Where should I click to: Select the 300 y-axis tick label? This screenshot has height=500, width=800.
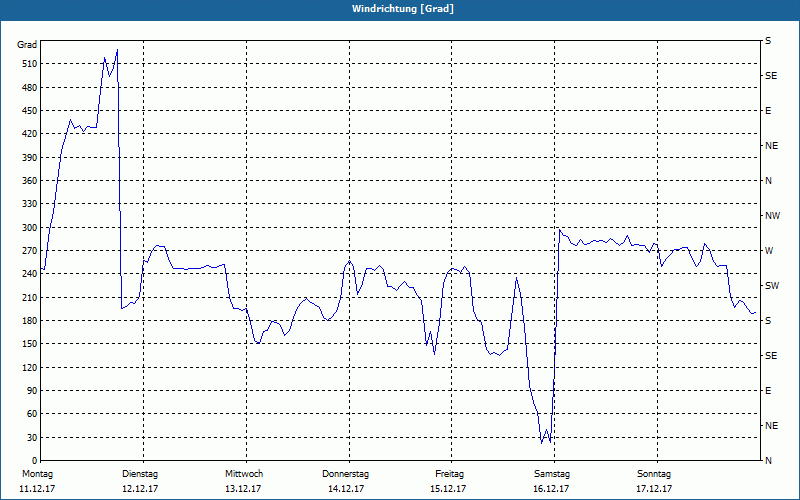29,228
